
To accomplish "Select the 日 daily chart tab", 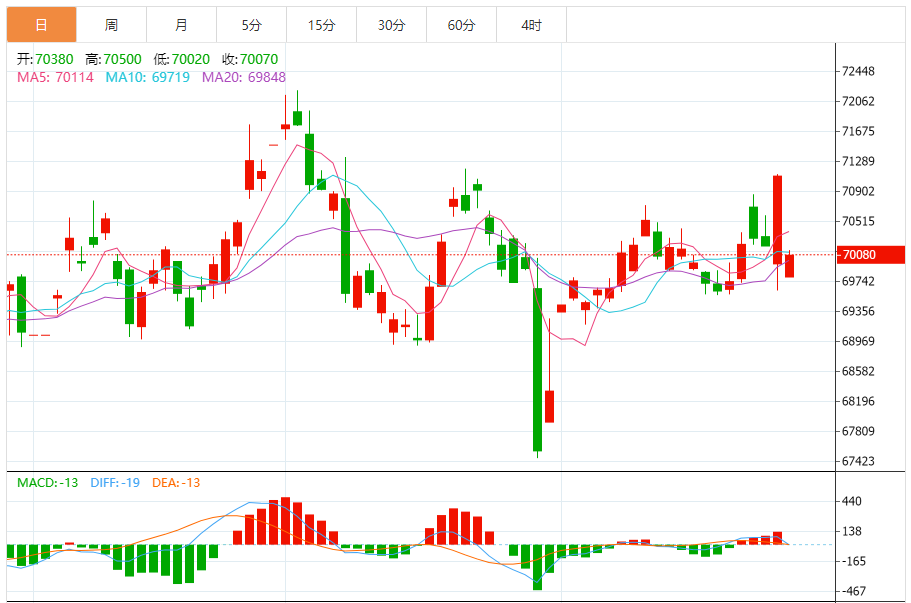I will pos(41,25).
